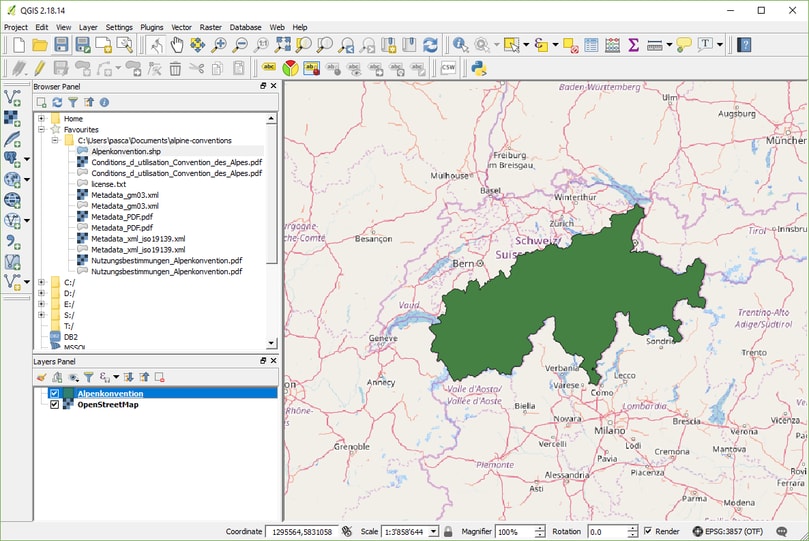Click the Save Project floppy icon
The width and height of the screenshot is (809, 541).
point(61,45)
